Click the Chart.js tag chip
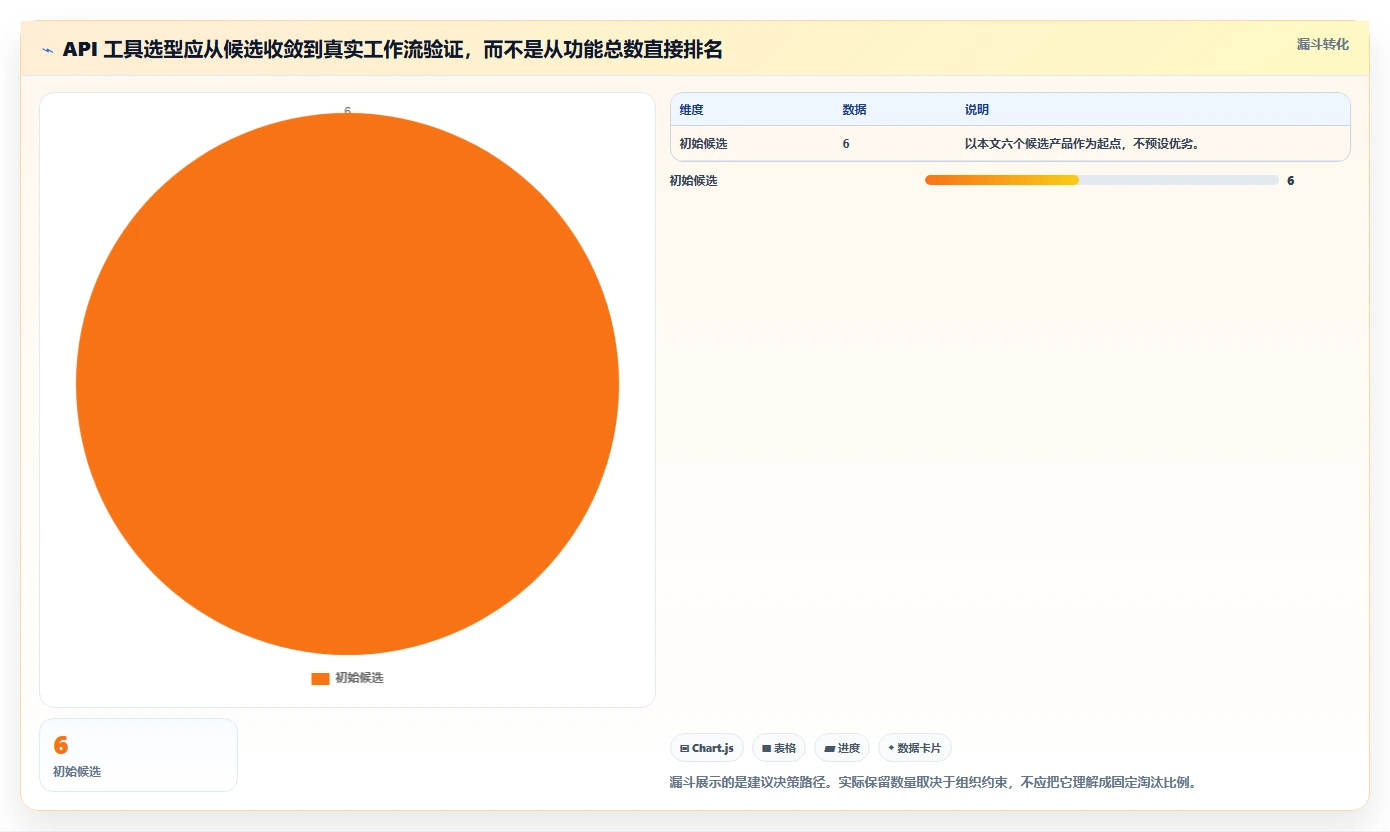This screenshot has width=1390, height=832. tap(707, 748)
